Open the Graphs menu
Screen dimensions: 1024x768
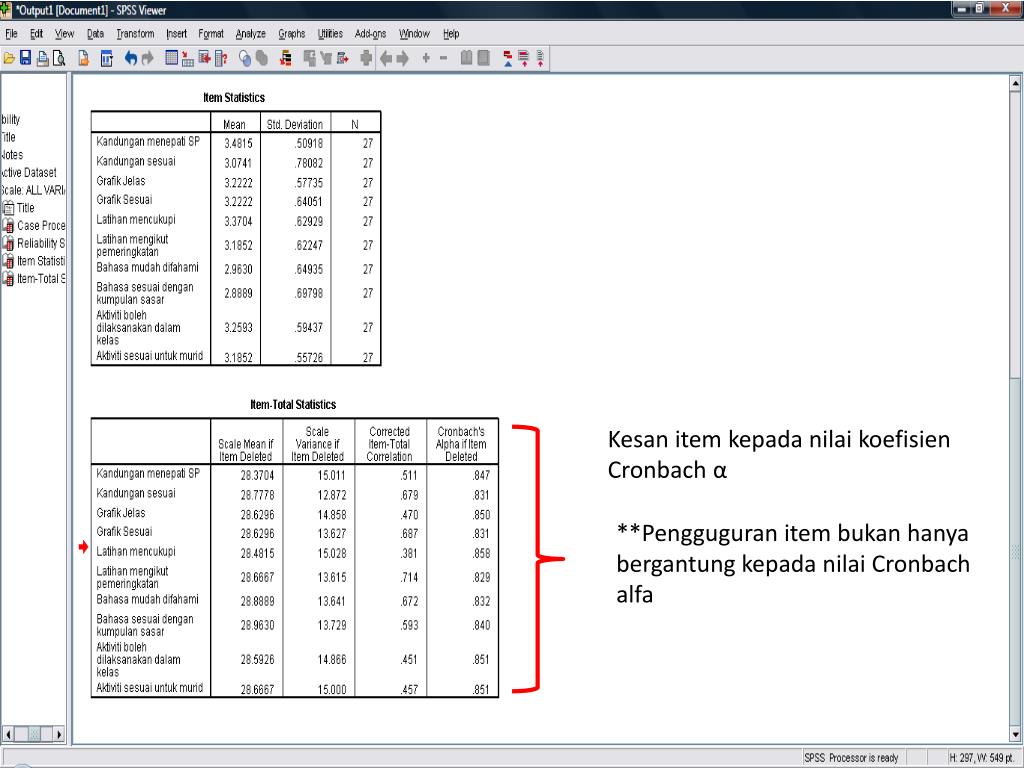291,33
